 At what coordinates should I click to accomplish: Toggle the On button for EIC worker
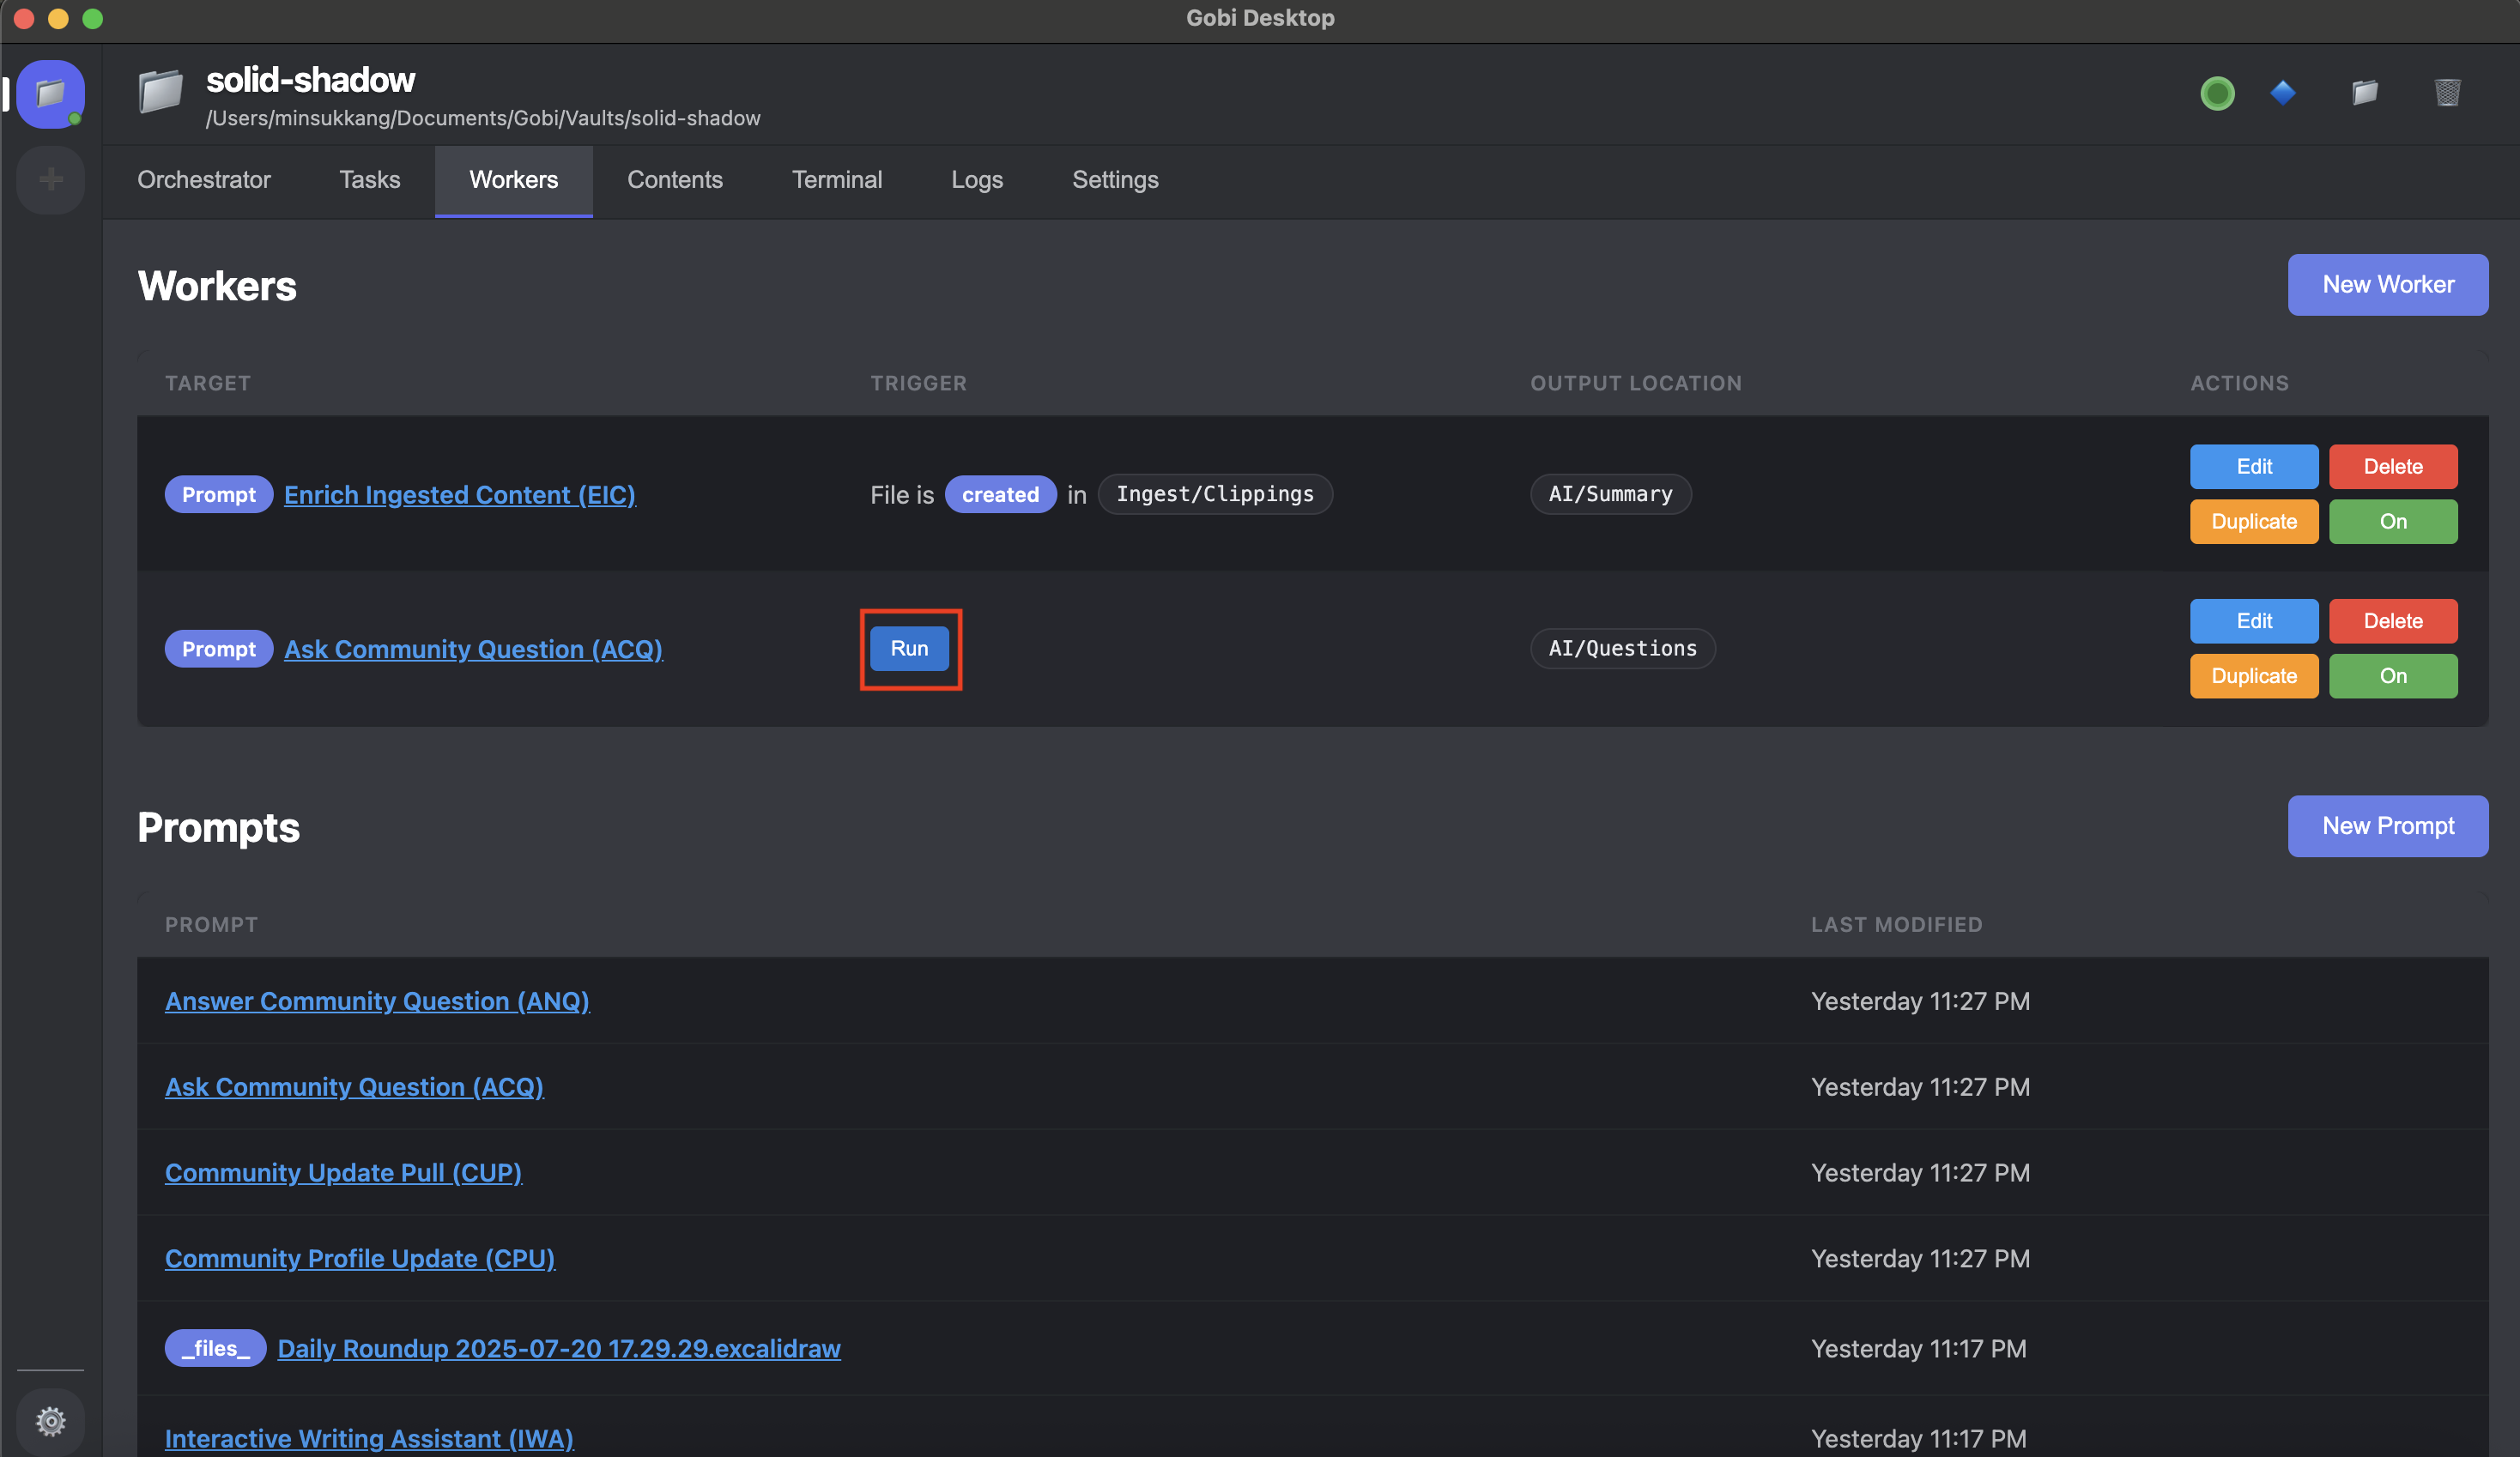(2392, 521)
